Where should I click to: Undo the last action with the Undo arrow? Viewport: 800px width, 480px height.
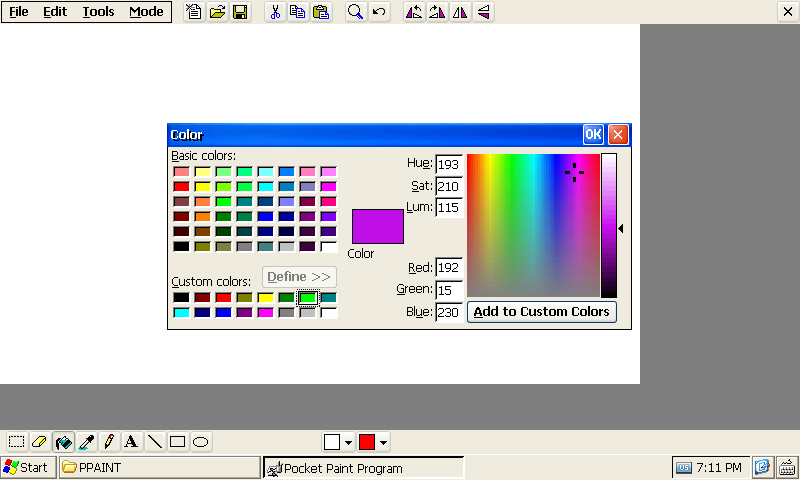[x=379, y=12]
